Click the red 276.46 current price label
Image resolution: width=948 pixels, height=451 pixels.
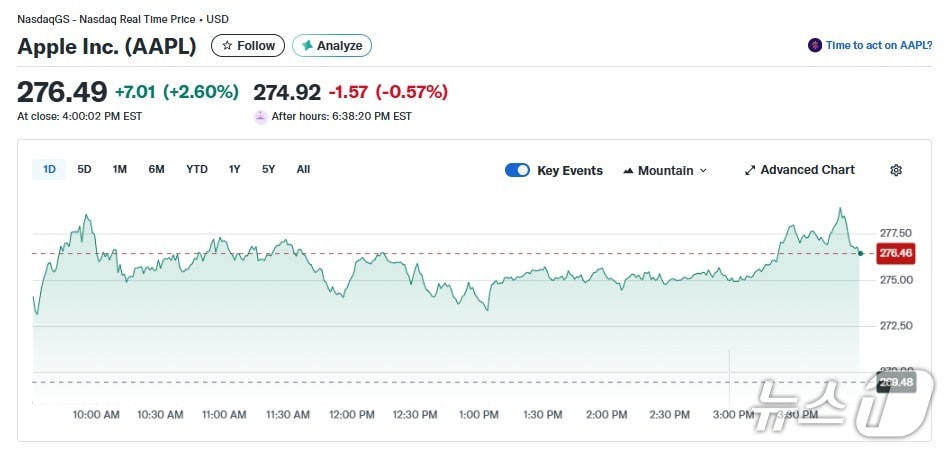click(896, 254)
